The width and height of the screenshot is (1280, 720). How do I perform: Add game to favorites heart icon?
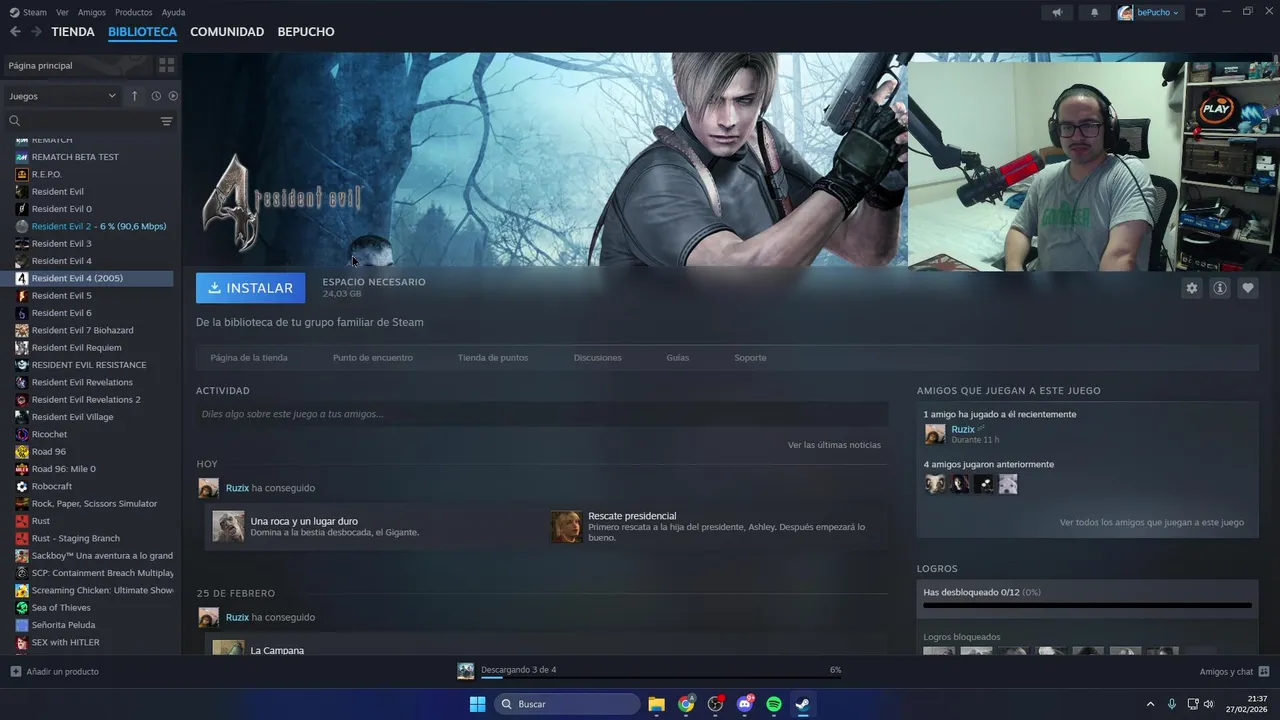click(1248, 288)
